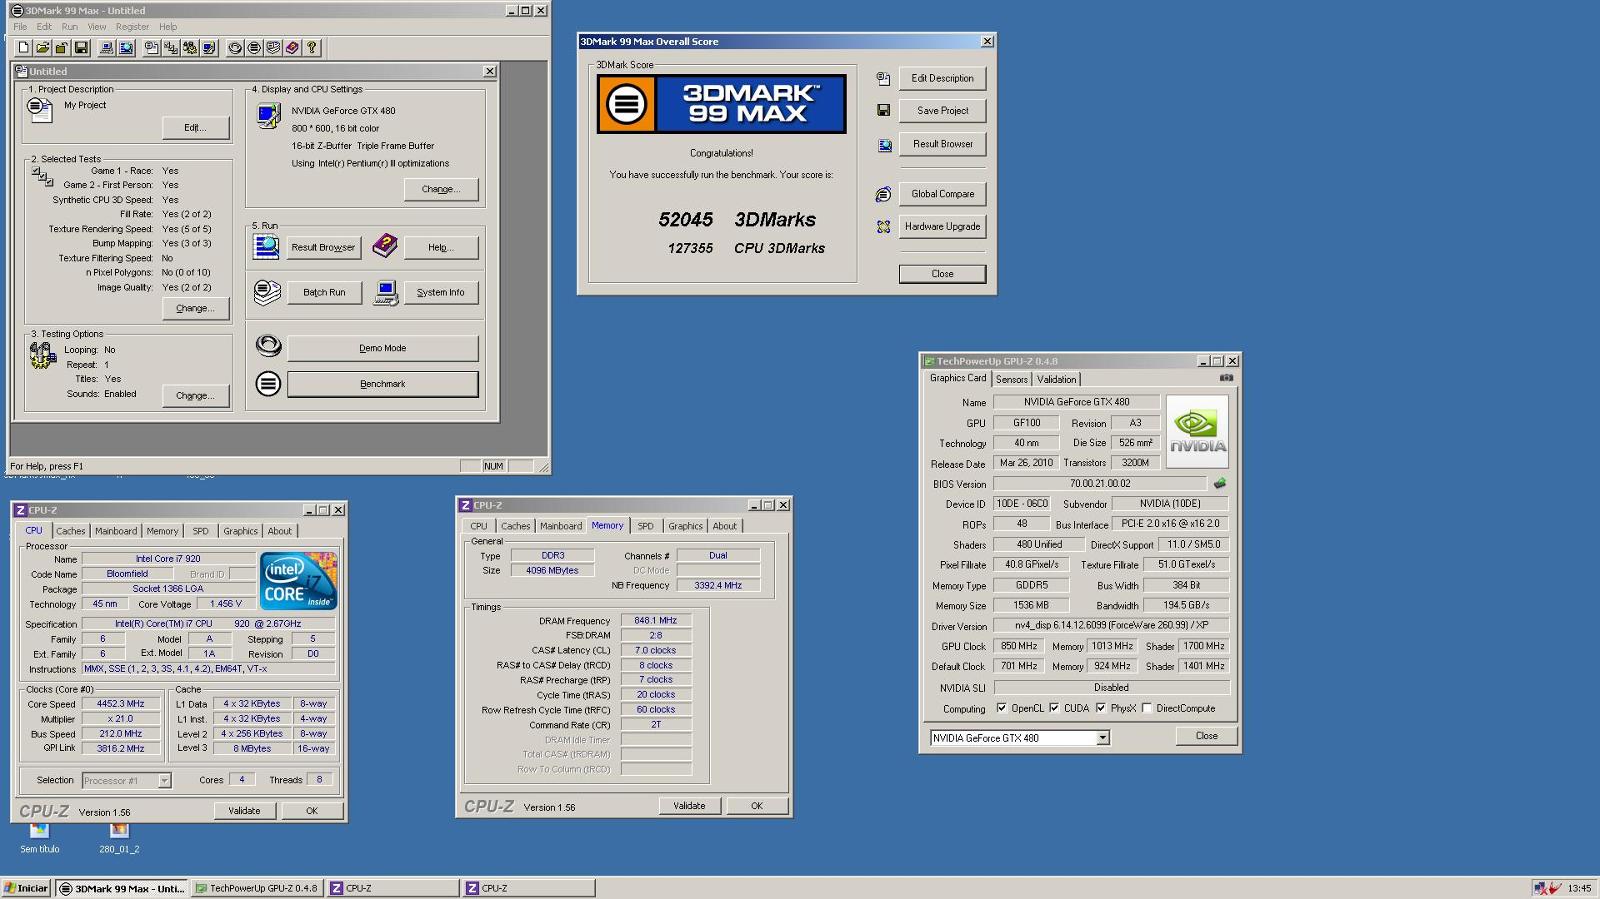1600x899 pixels.
Task: Click the GPU-Z camera screenshot icon
Action: [1226, 378]
